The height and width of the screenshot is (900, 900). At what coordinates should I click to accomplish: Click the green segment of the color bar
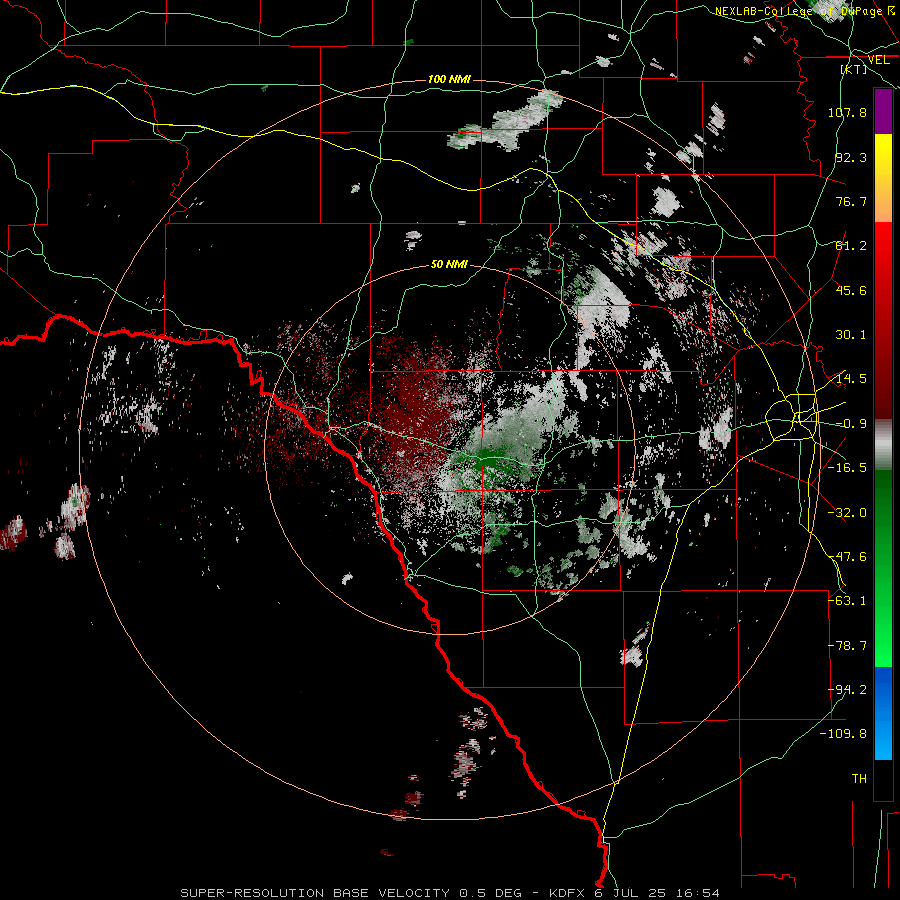click(x=883, y=568)
